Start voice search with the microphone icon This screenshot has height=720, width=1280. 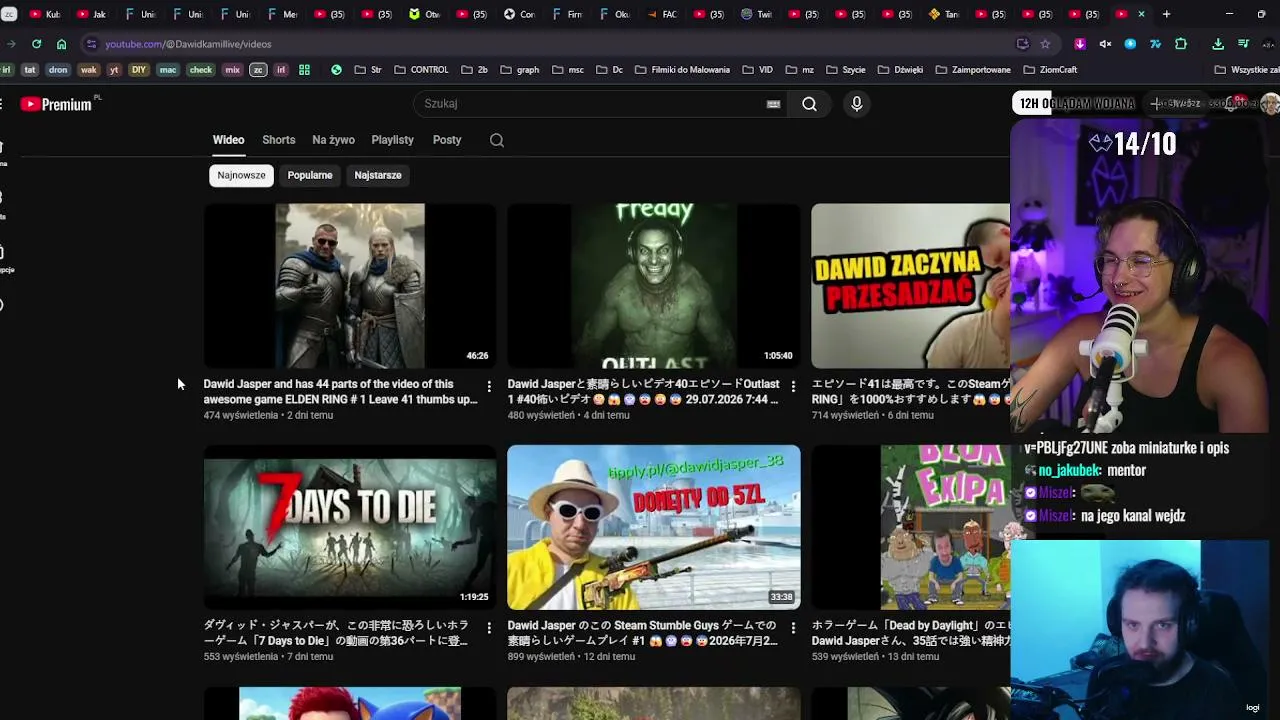(x=856, y=104)
